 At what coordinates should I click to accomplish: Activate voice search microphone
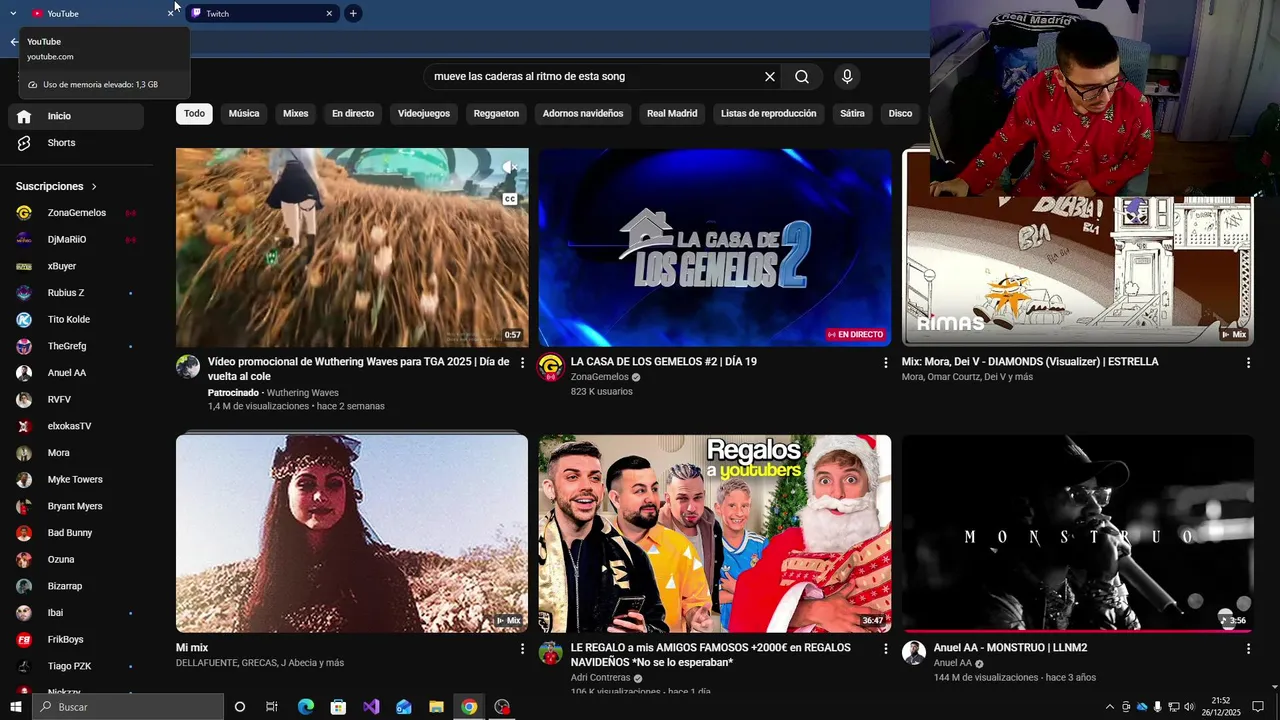click(847, 77)
